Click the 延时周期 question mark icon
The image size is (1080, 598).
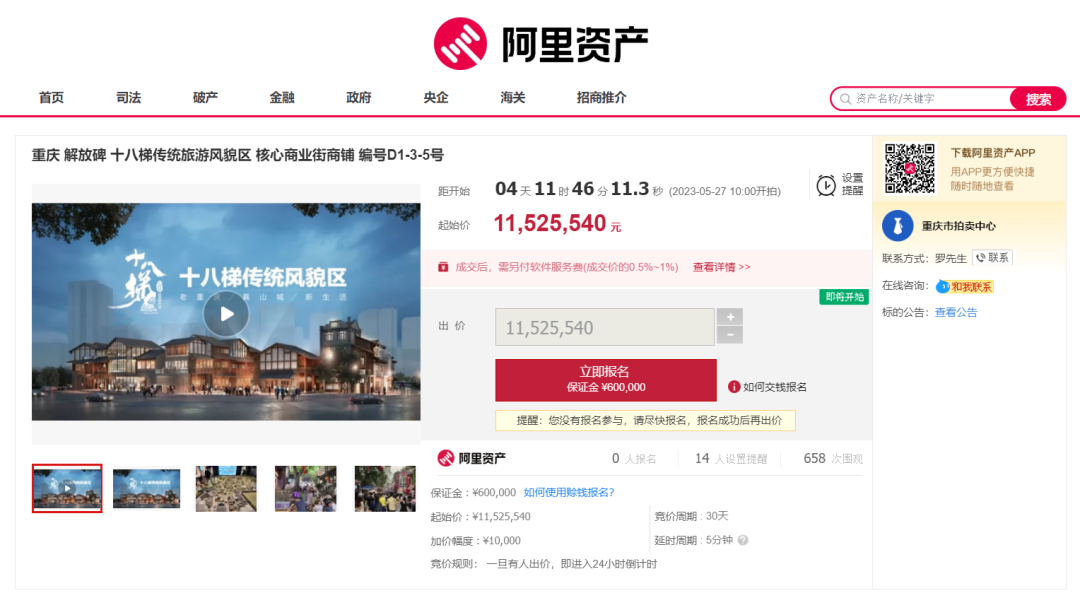pos(742,540)
